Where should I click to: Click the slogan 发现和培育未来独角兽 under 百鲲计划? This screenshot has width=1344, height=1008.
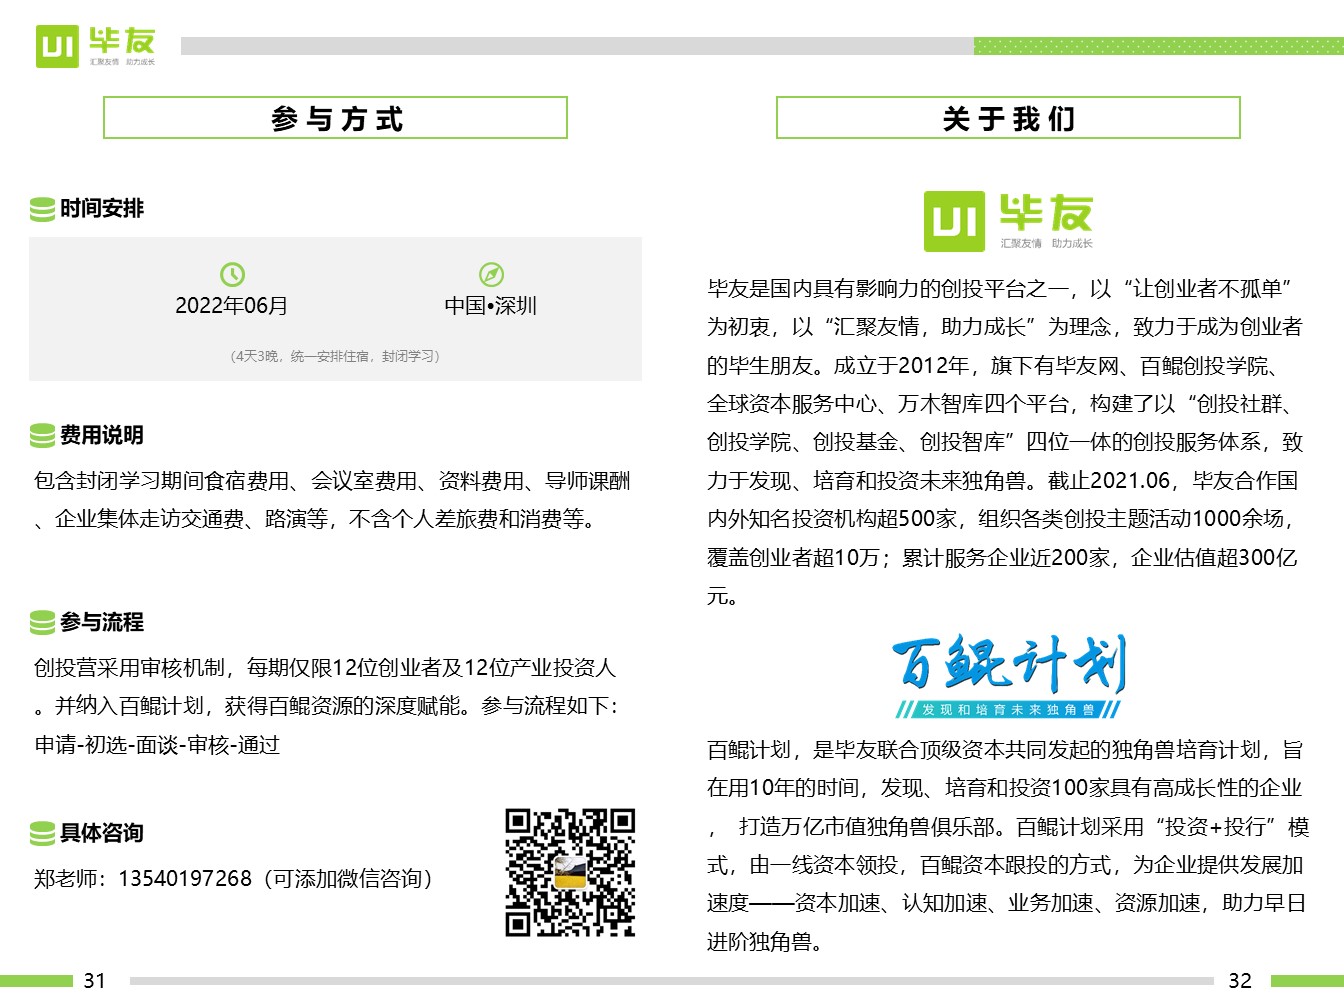coord(1008,710)
